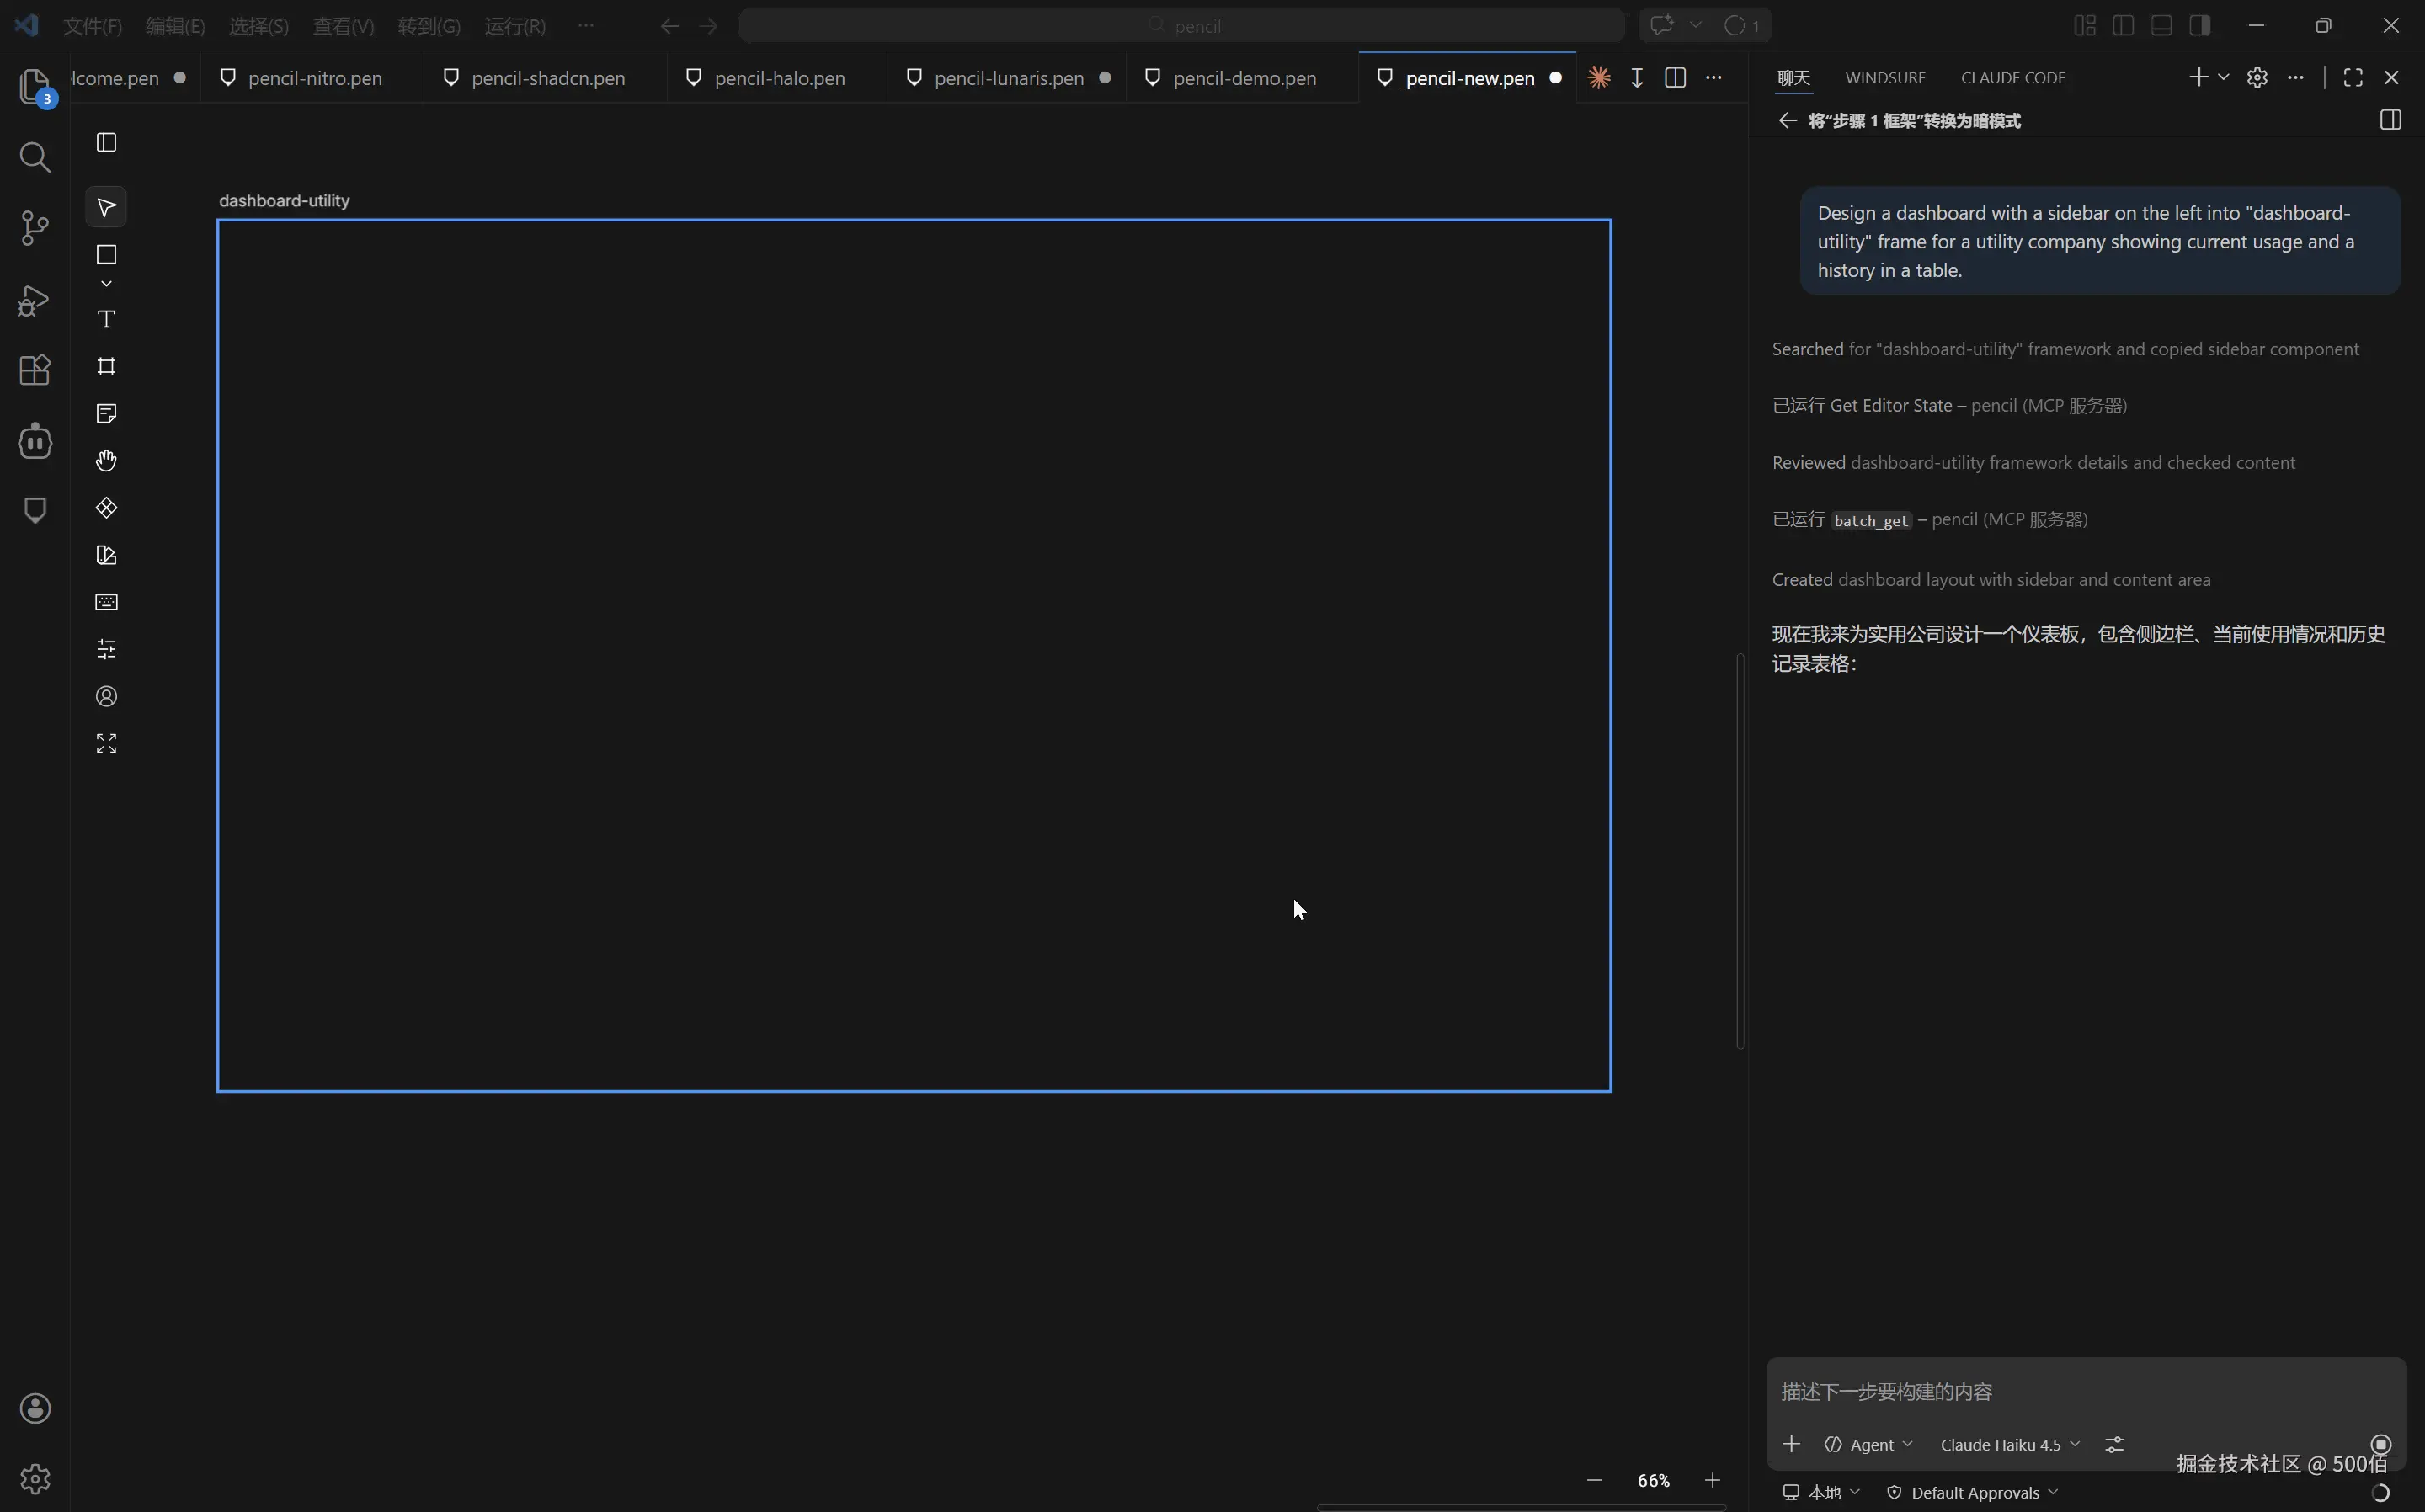Zoom in with the plus control near 66%
The image size is (2425, 1512).
[1713, 1480]
